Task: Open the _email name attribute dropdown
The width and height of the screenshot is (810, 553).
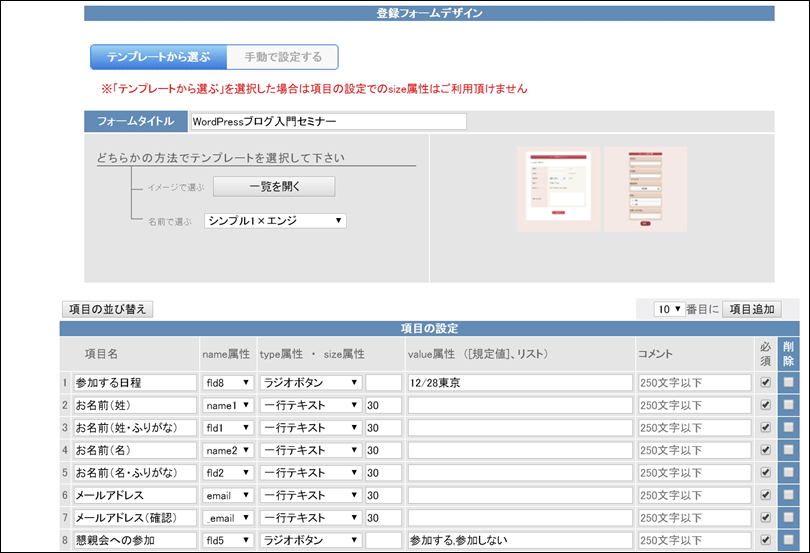Action: (228, 517)
